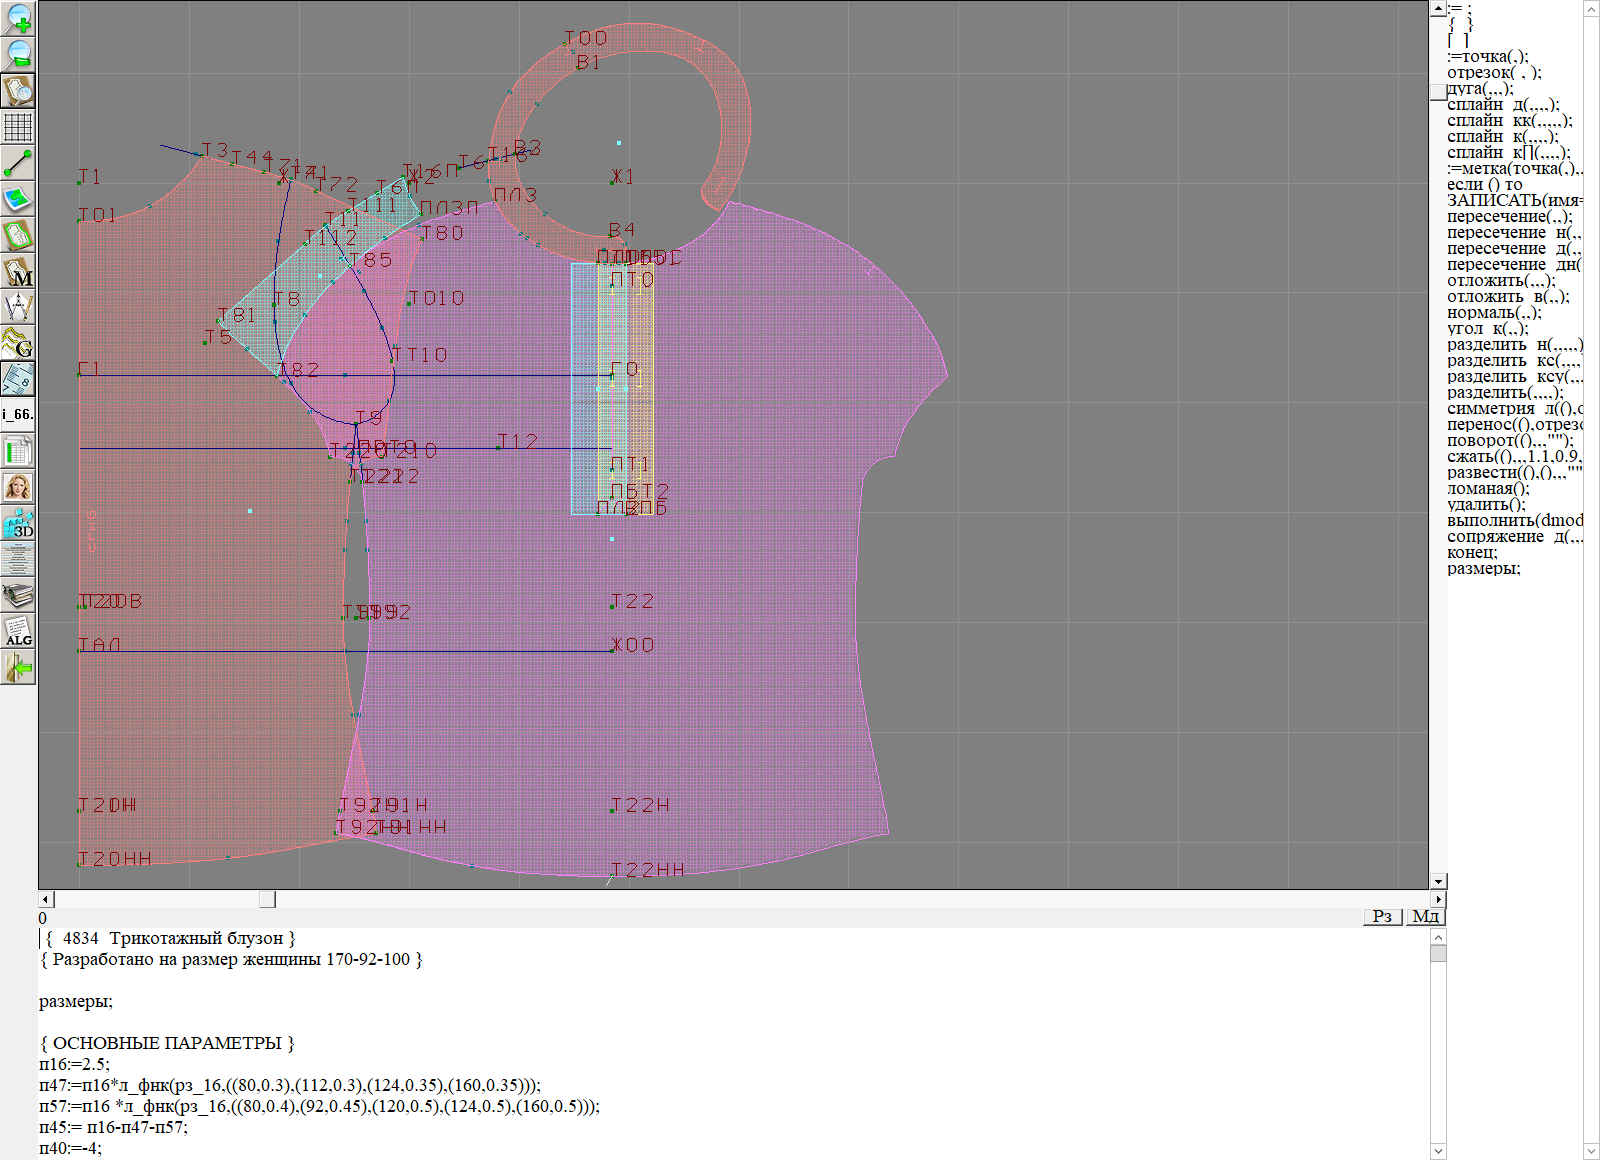Click the code editor scroll down arrow
The width and height of the screenshot is (1600, 1160).
click(1438, 1150)
